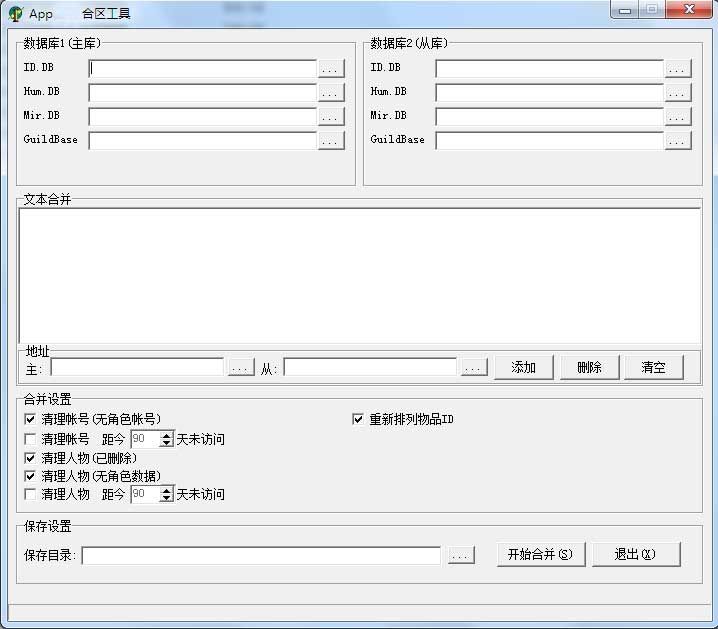Toggle 重新排列物品ID checkbox

pyautogui.click(x=358, y=419)
